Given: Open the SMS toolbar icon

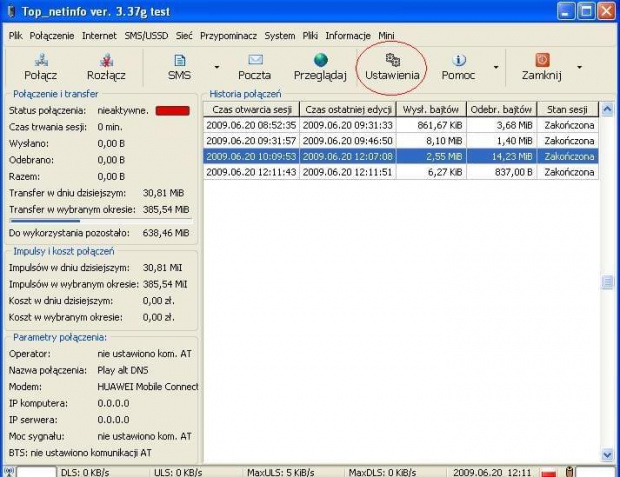Looking at the screenshot, I should [180, 60].
